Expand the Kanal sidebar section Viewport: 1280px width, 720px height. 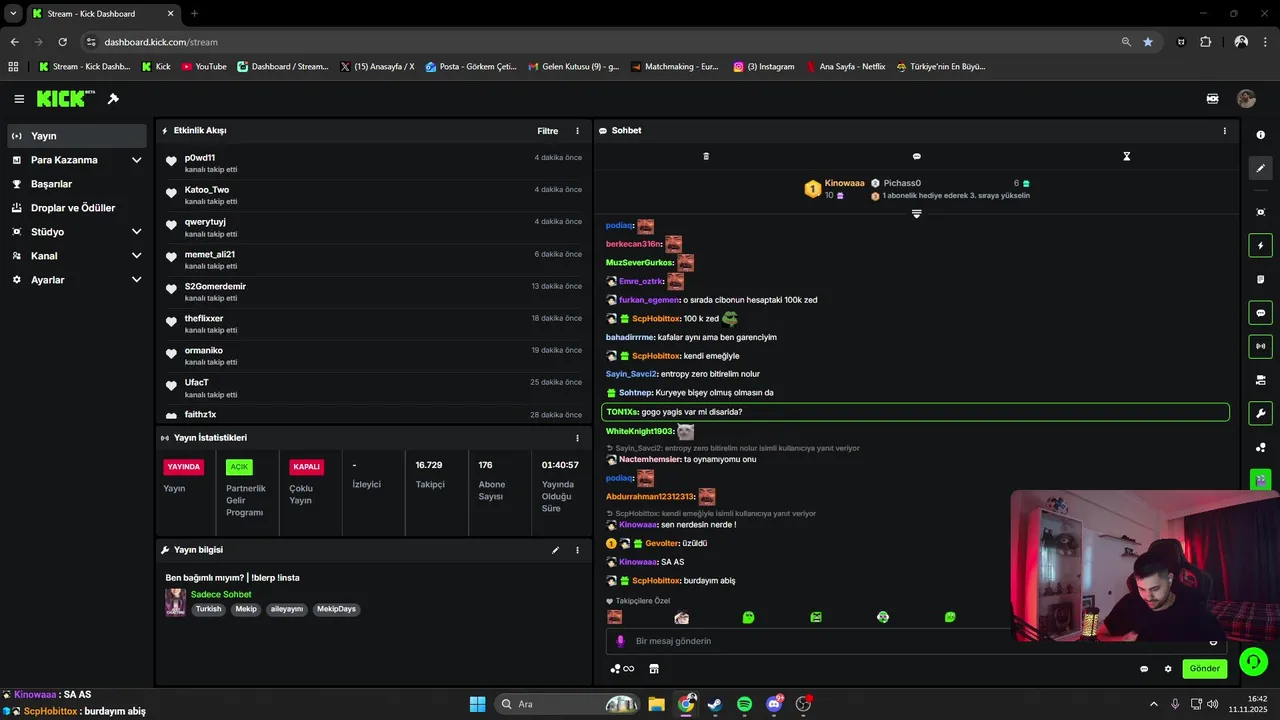(x=136, y=256)
